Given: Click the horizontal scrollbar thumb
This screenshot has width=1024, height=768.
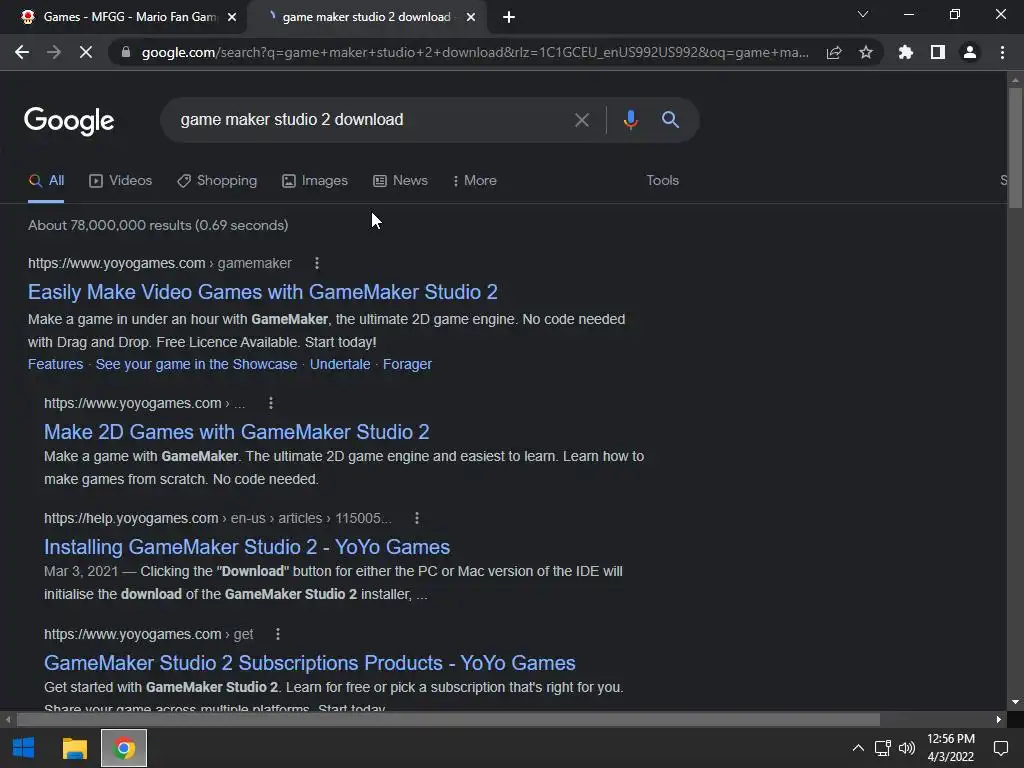Looking at the screenshot, I should [448, 720].
